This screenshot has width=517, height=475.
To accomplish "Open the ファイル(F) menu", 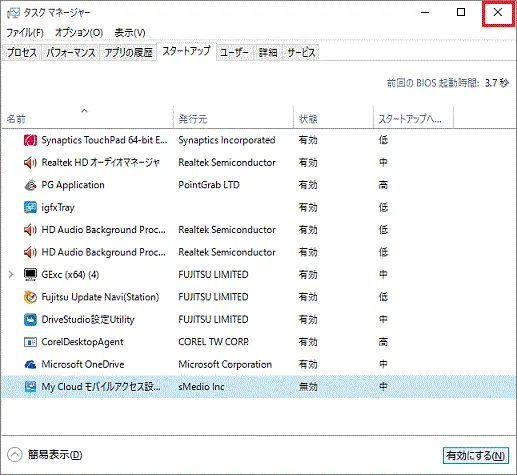I will click(25, 33).
